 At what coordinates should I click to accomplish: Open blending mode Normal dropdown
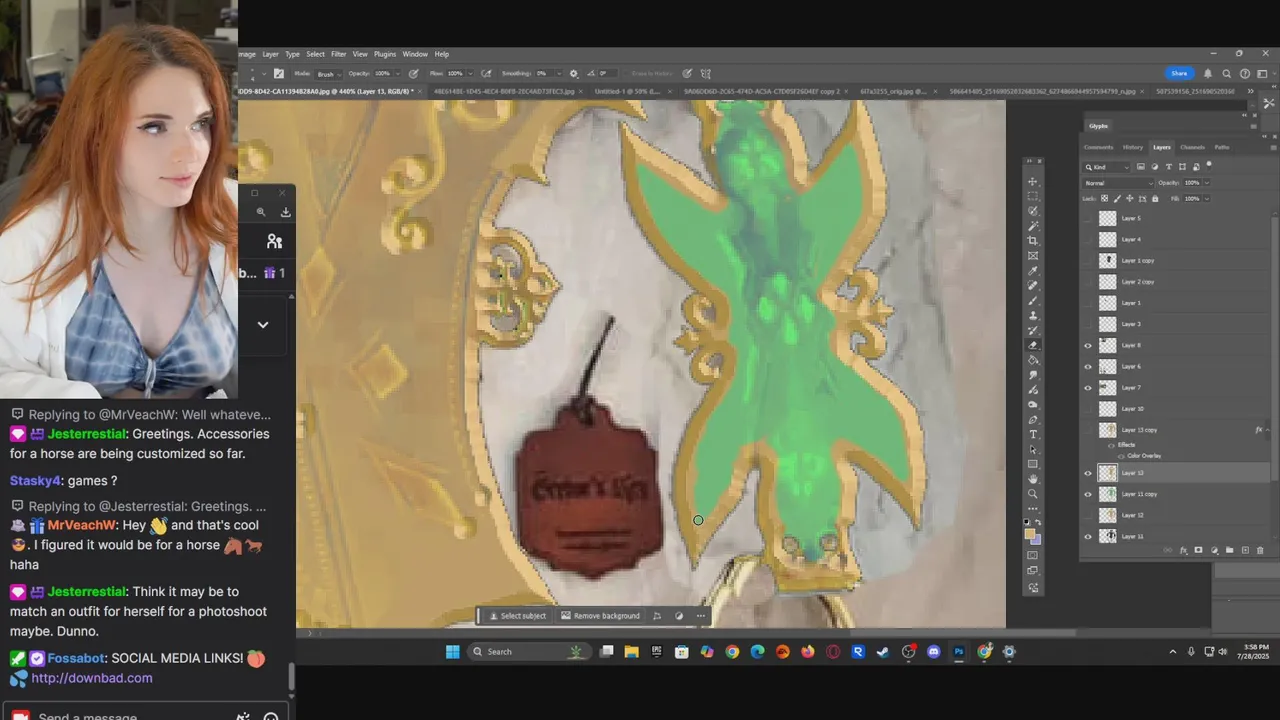pyautogui.click(x=1117, y=183)
